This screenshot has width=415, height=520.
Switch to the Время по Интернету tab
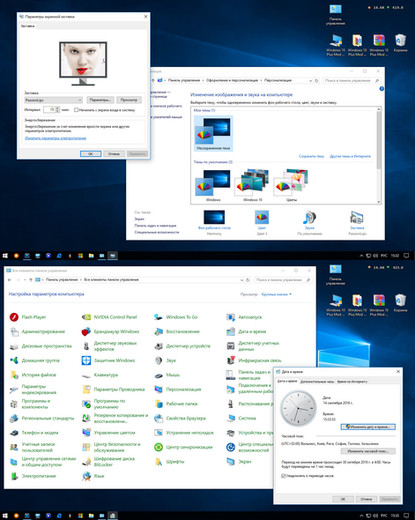pos(352,381)
